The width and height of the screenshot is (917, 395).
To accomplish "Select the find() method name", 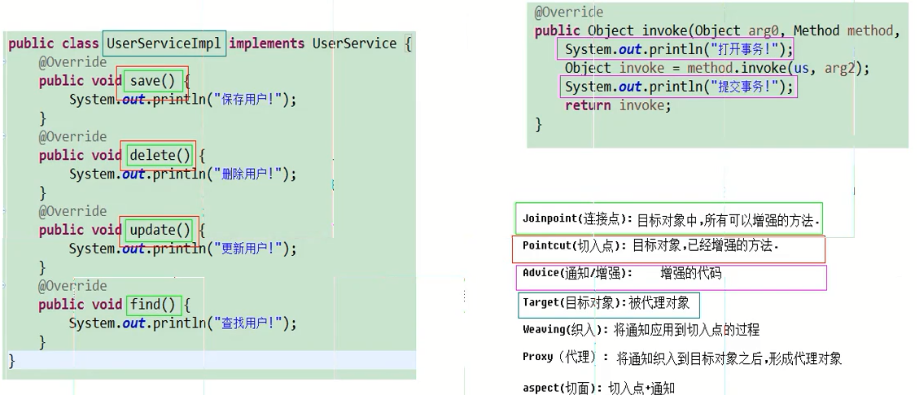I will click(153, 304).
